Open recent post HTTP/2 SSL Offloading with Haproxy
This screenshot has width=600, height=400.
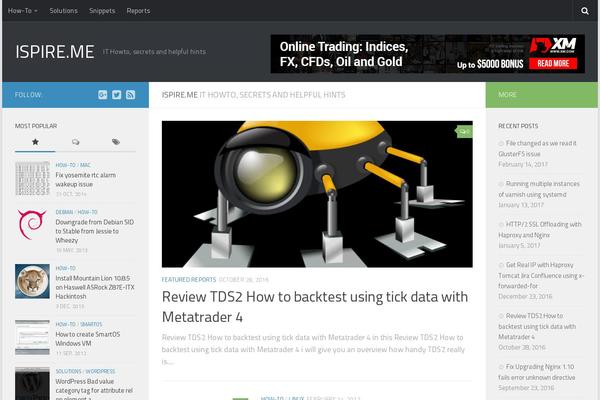click(x=540, y=230)
